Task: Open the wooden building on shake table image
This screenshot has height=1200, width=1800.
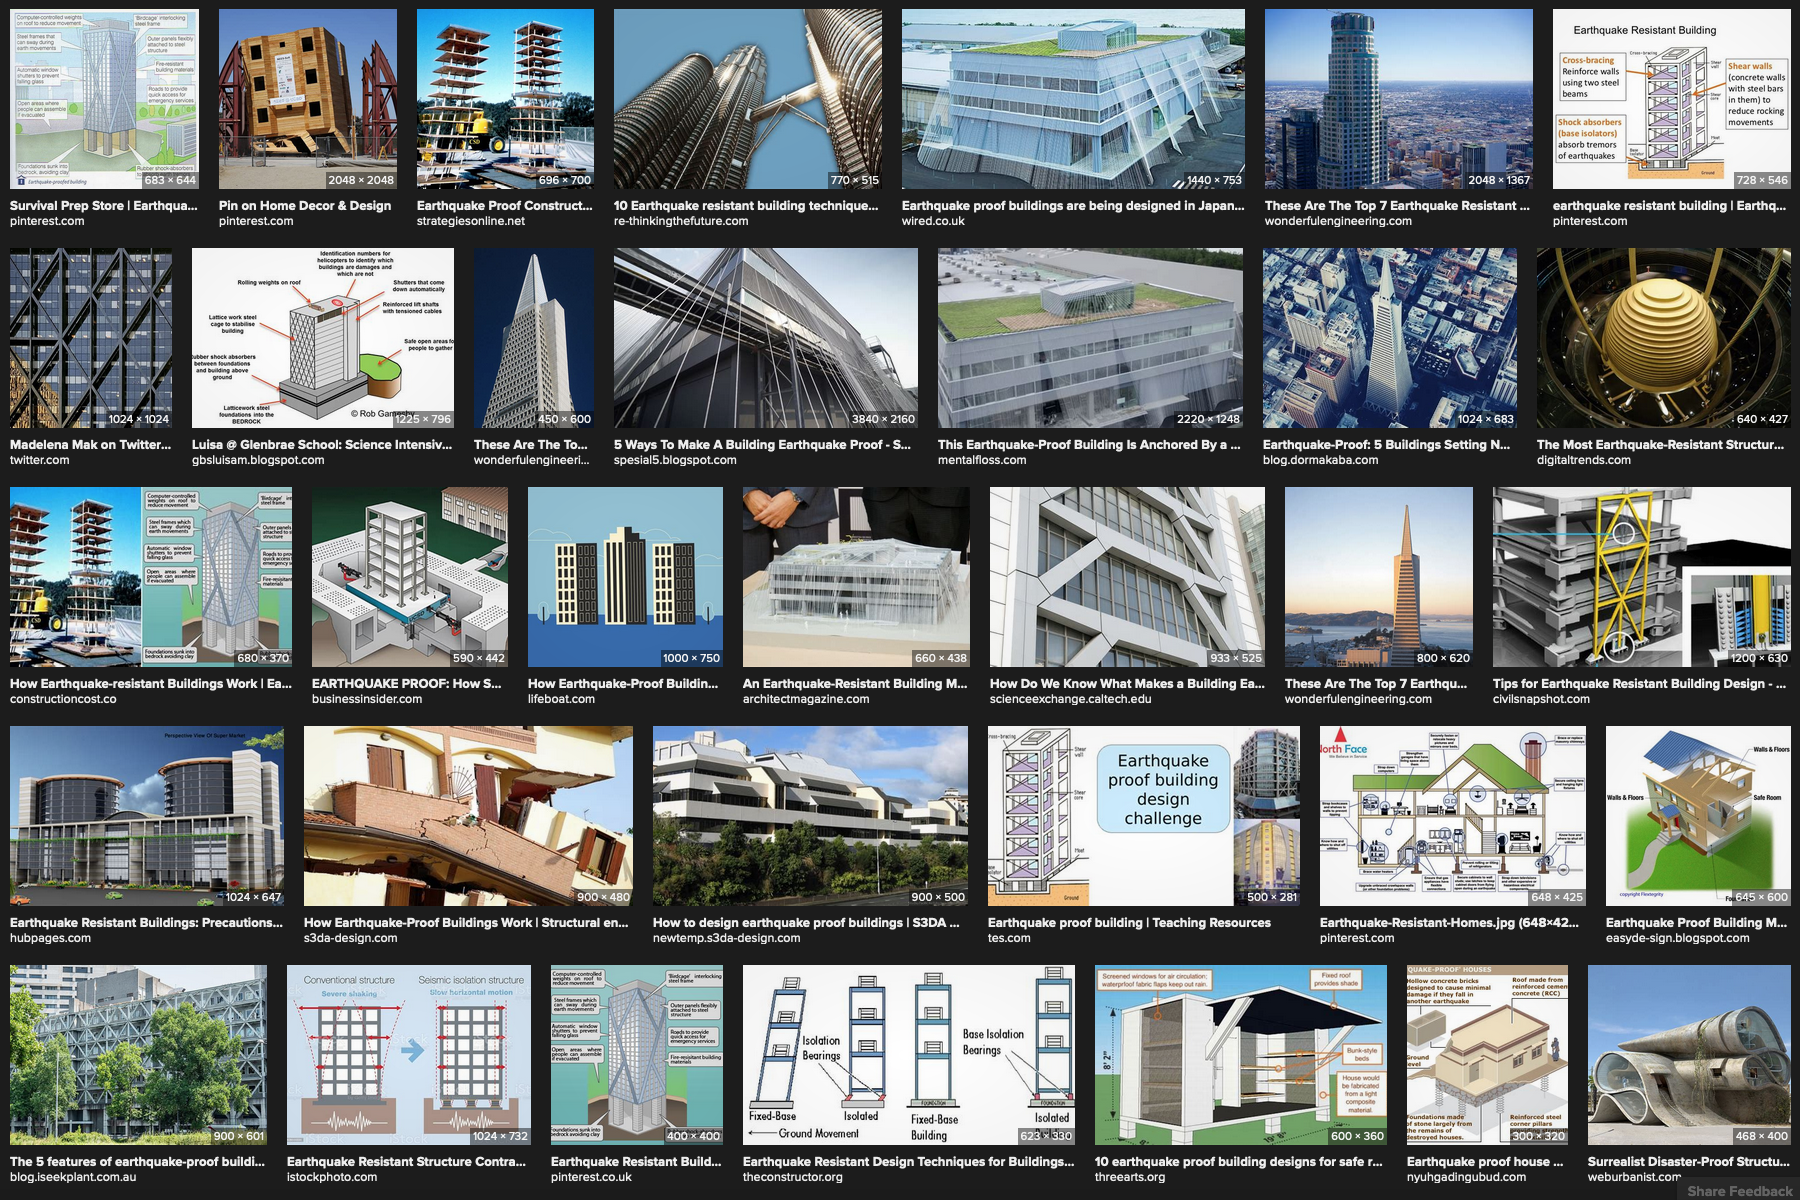Action: (307, 99)
